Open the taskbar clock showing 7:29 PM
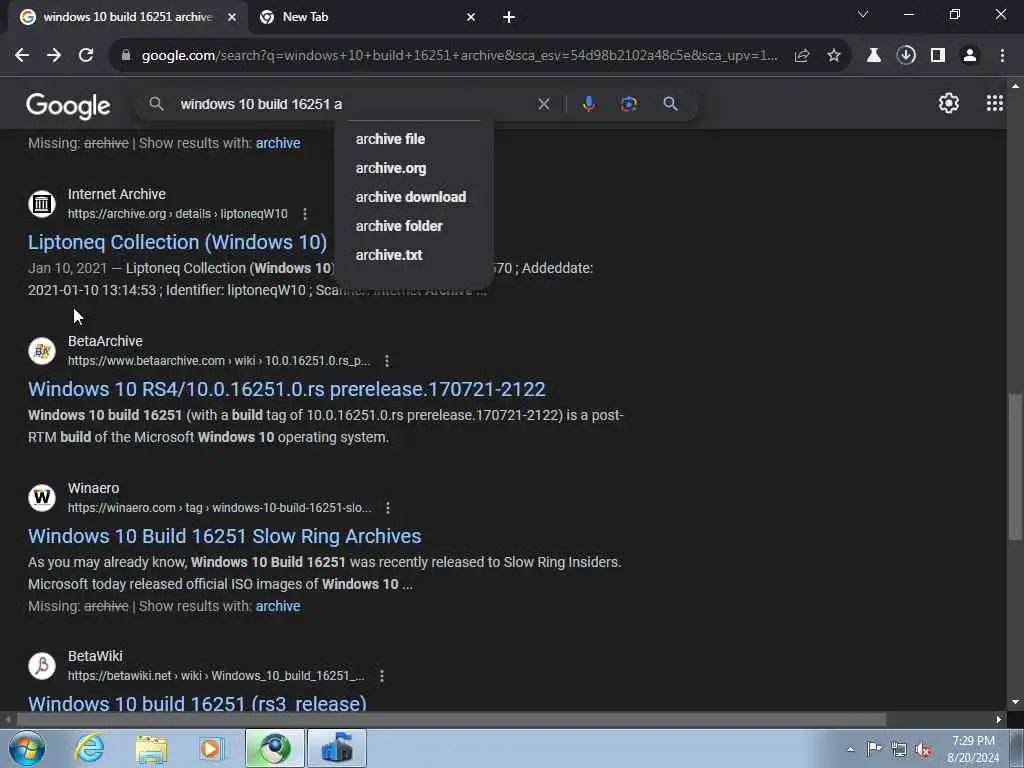1024x768 pixels. coord(973,749)
